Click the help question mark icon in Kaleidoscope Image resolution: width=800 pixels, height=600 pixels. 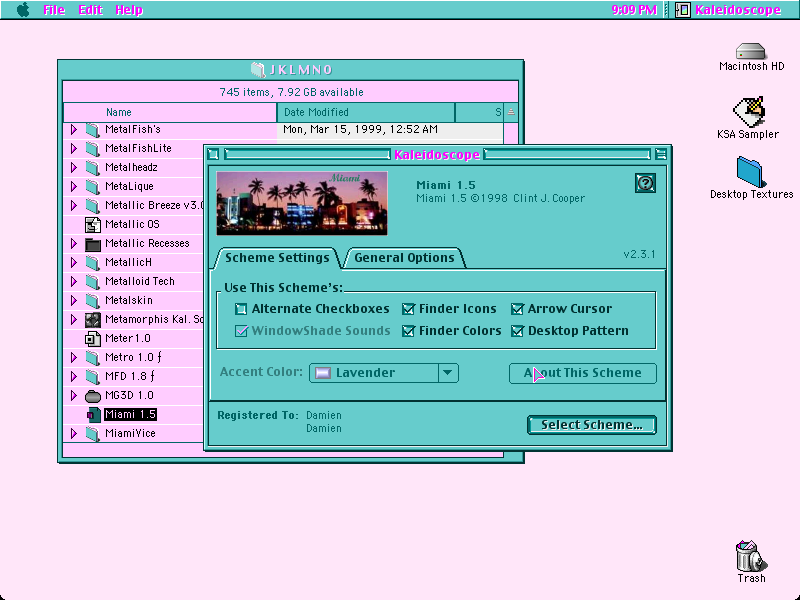click(645, 183)
